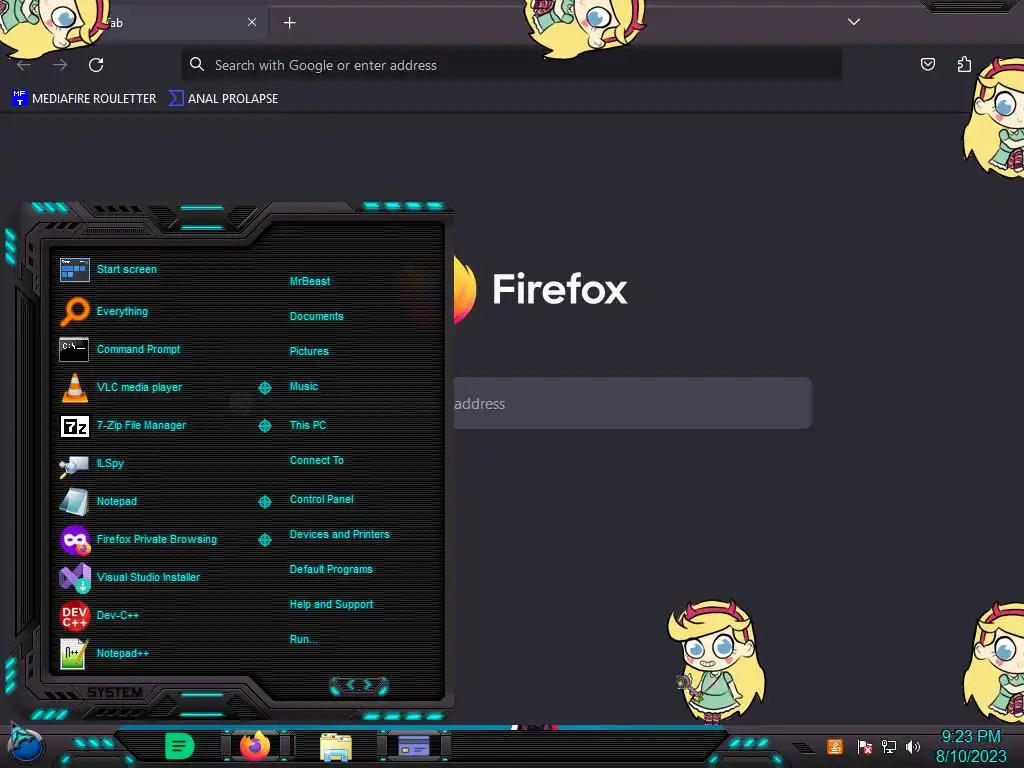Image resolution: width=1024 pixels, height=768 pixels.
Task: Click the Java tray icon
Action: tap(835, 746)
